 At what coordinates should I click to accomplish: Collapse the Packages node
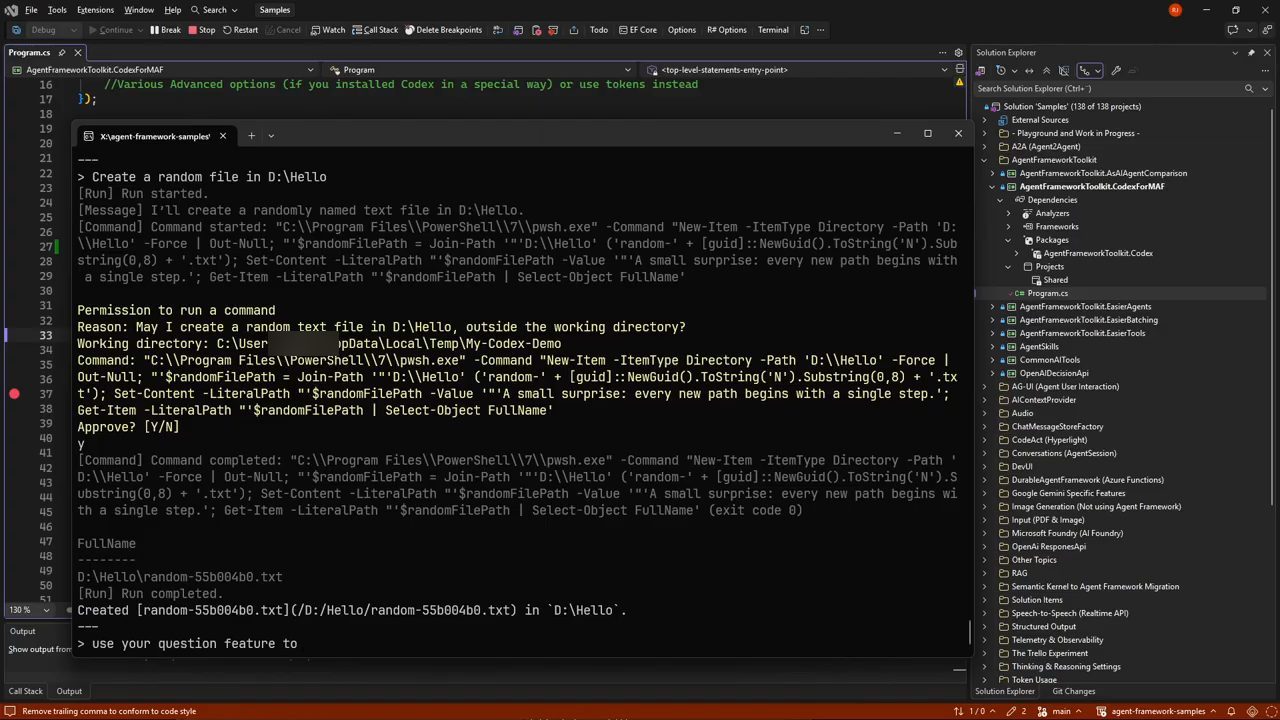1008,240
